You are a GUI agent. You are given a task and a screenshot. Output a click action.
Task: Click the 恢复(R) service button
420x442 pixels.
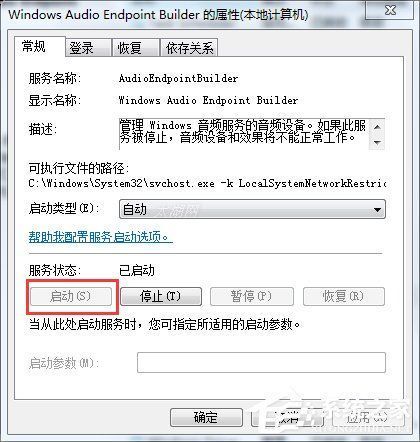tap(344, 296)
